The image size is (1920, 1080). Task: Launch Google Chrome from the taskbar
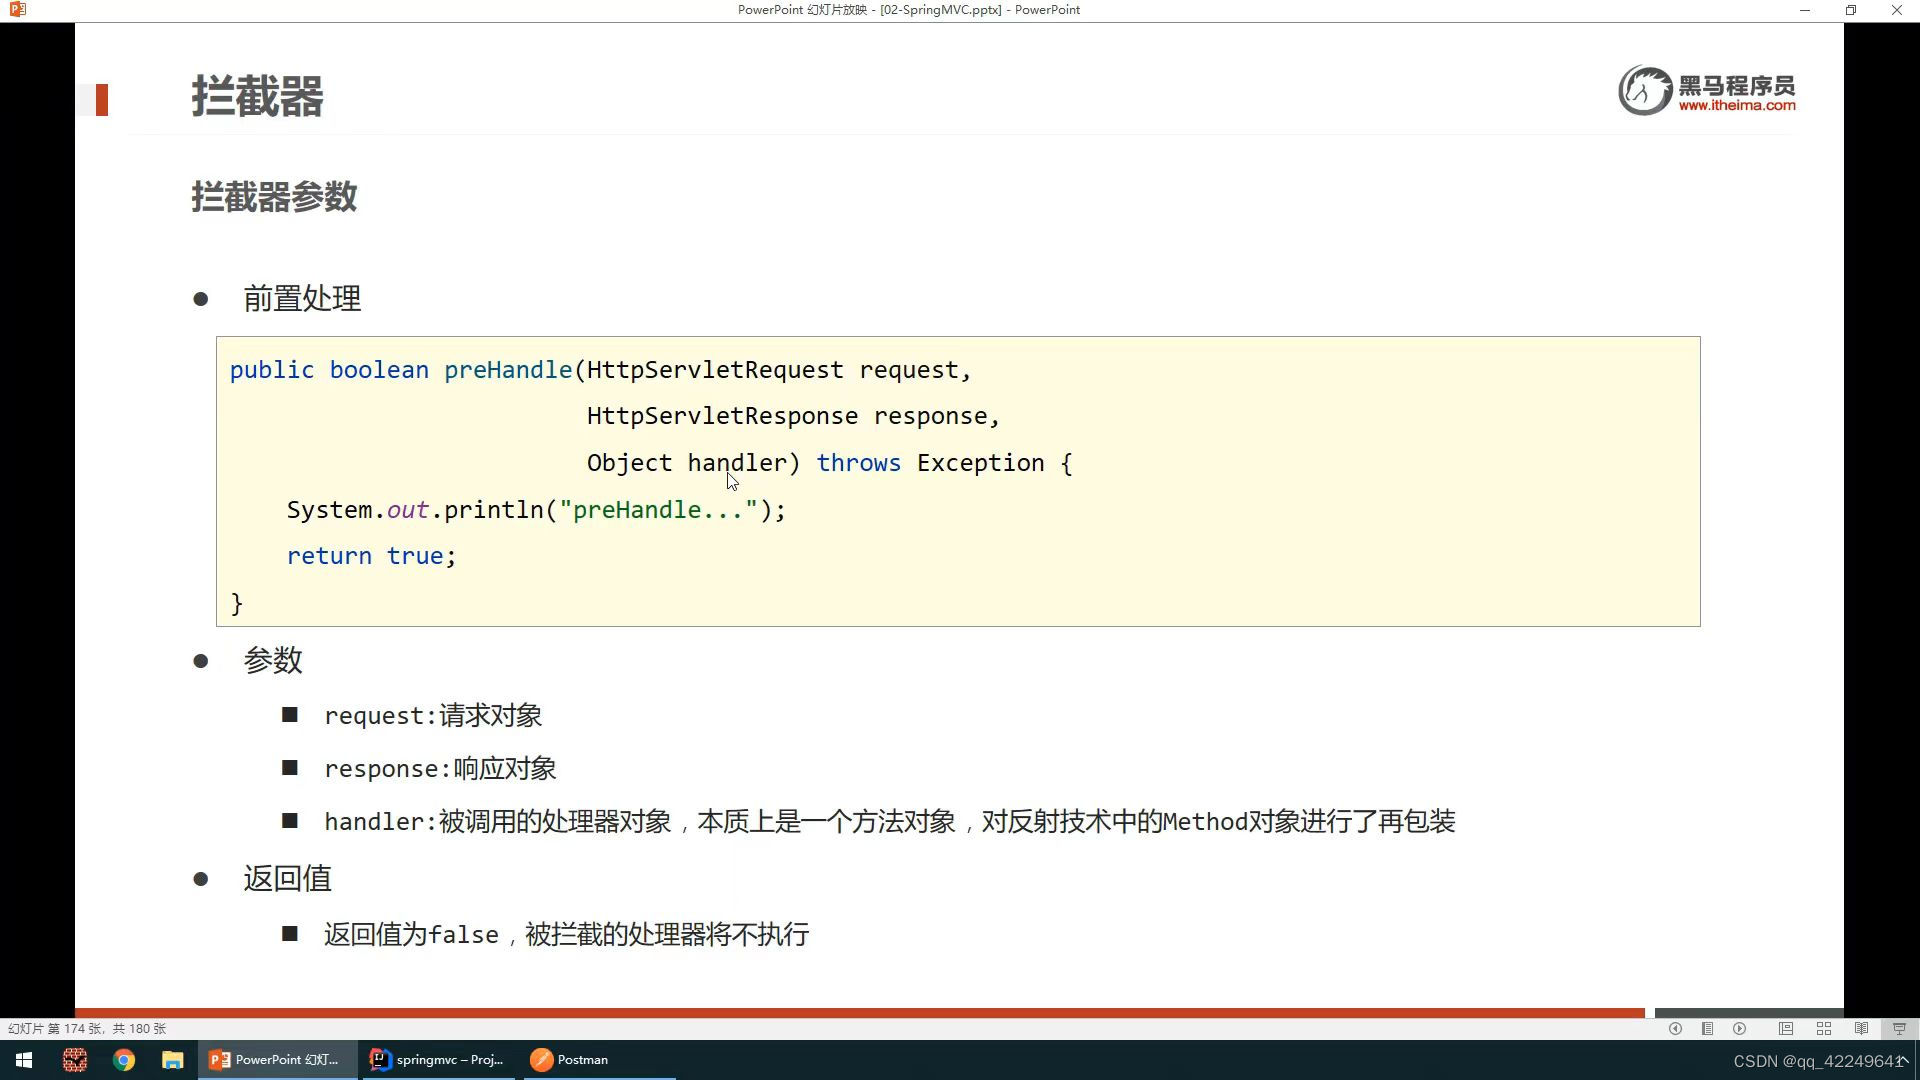124,1060
